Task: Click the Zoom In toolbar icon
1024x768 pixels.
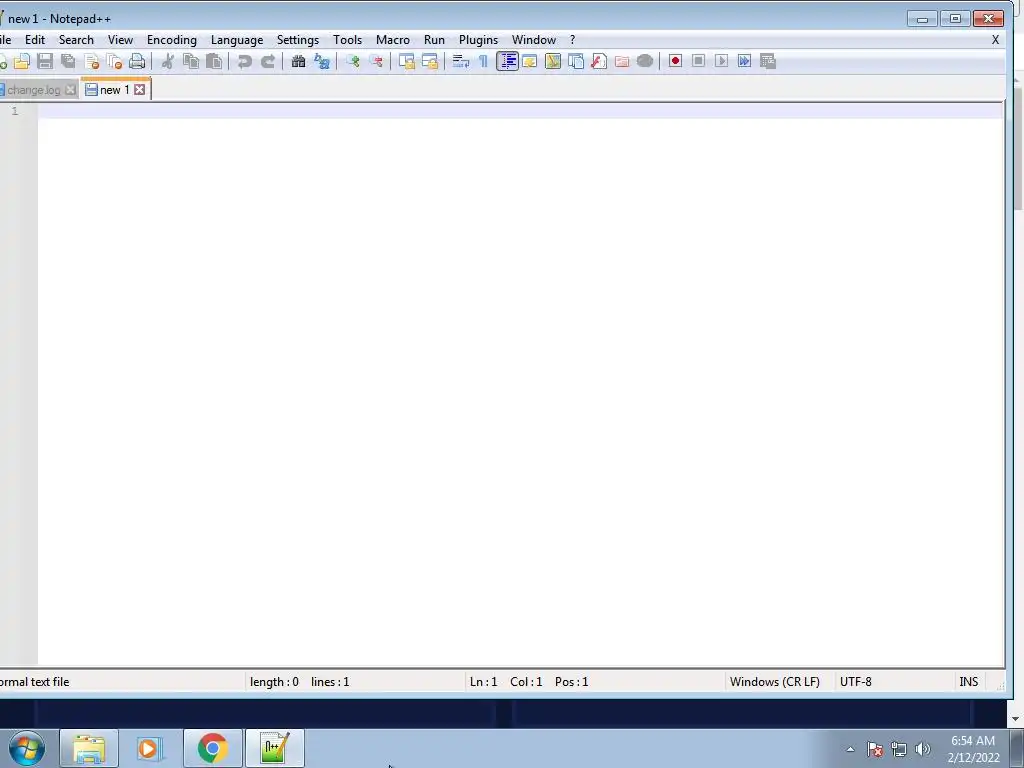Action: pos(353,61)
